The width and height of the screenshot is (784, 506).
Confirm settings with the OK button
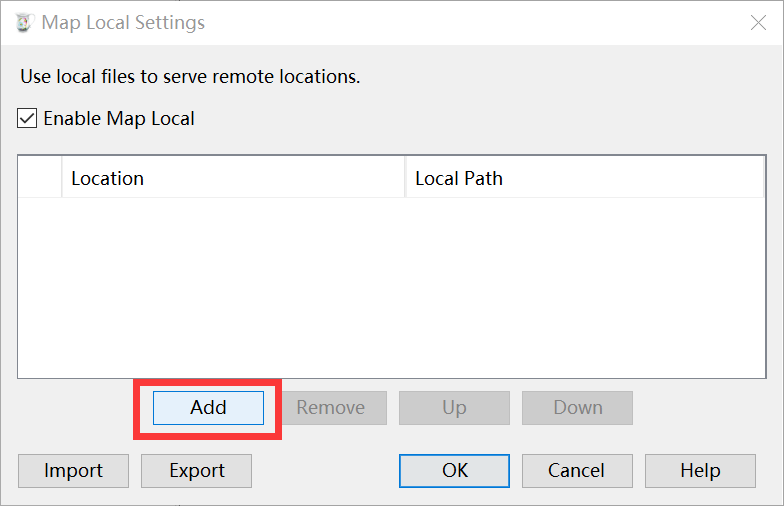coord(454,471)
